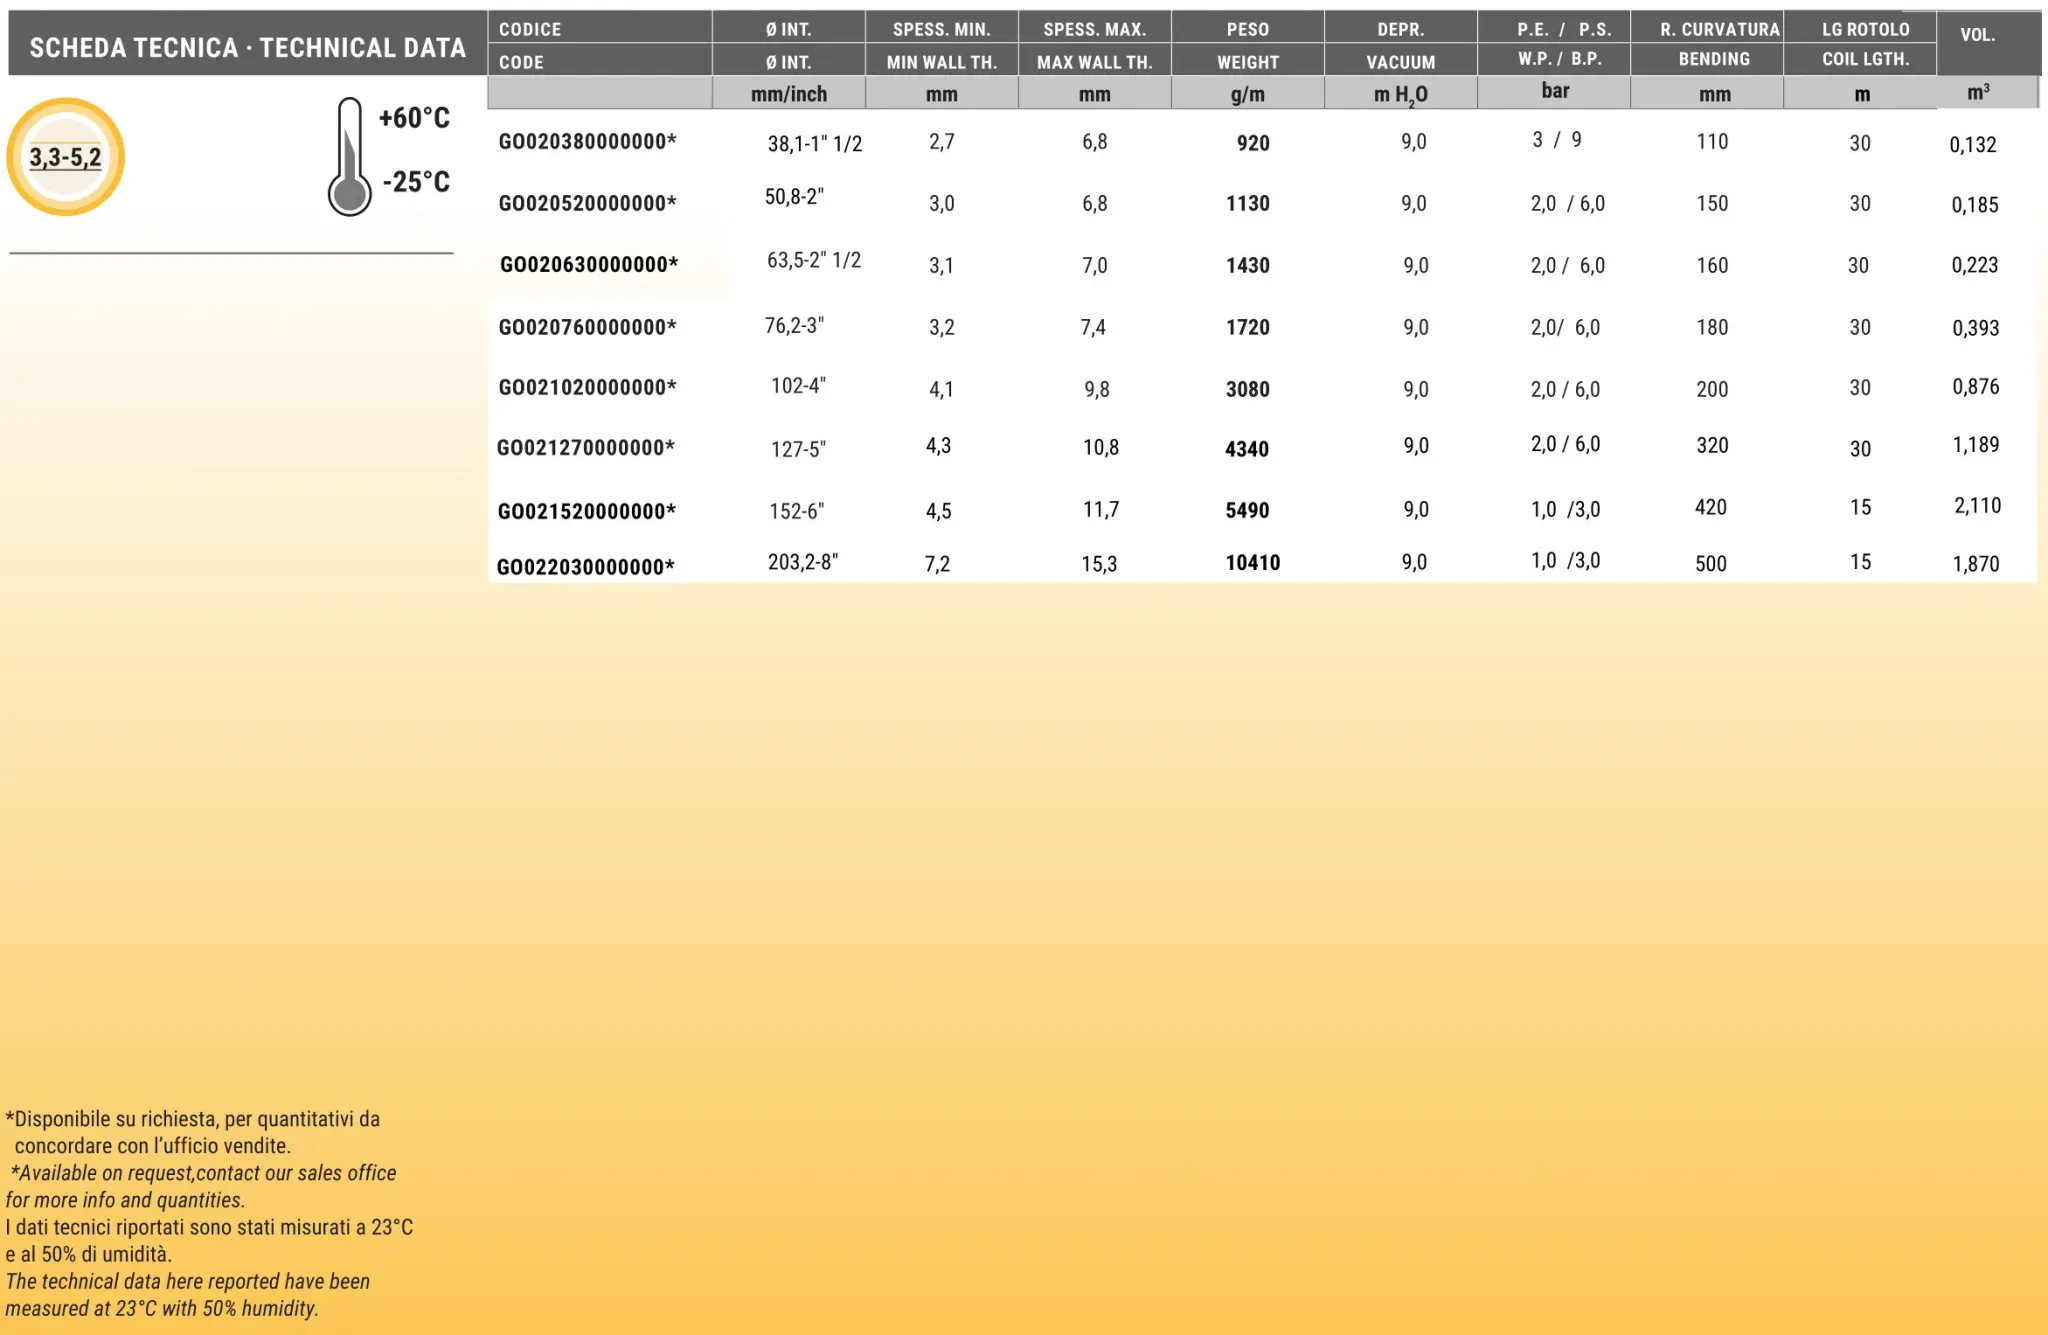Screen dimensions: 2048x1335
Task: Click the VOL. column header
Action: point(1977,36)
